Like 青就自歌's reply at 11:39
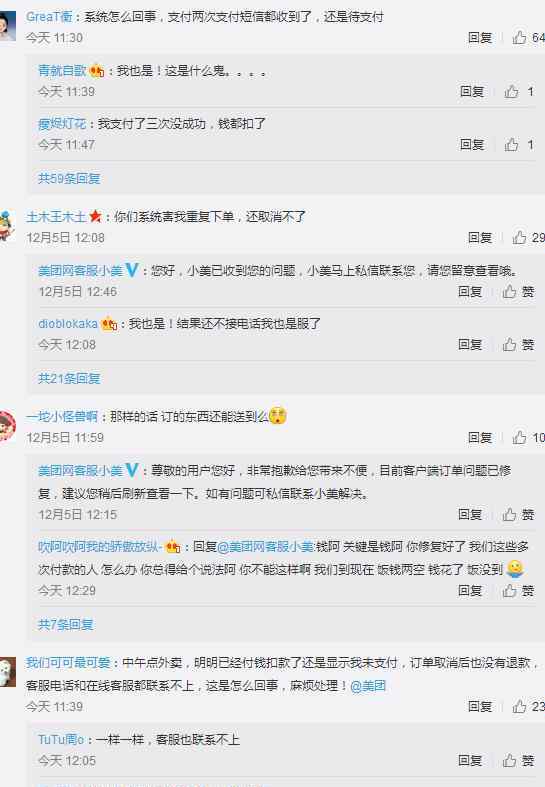This screenshot has width=545, height=787. (x=518, y=91)
